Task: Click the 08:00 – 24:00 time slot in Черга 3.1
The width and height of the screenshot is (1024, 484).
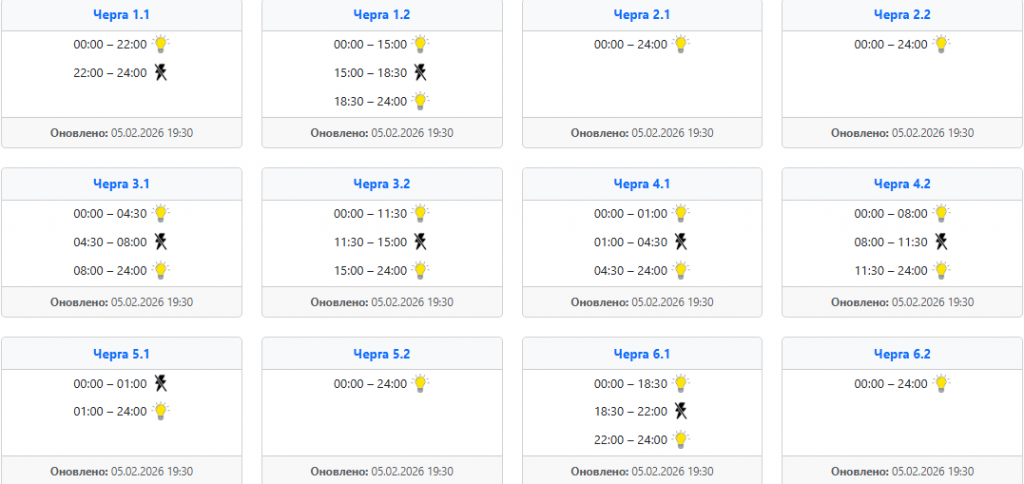Action: [x=110, y=270]
